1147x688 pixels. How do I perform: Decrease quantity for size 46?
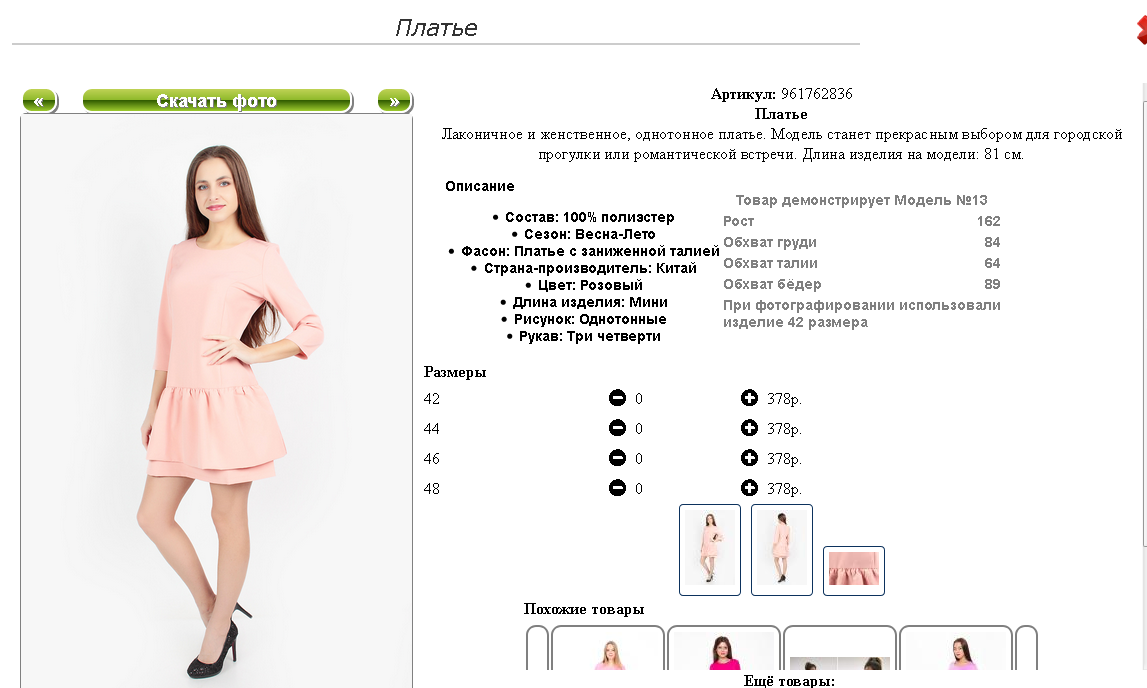617,458
